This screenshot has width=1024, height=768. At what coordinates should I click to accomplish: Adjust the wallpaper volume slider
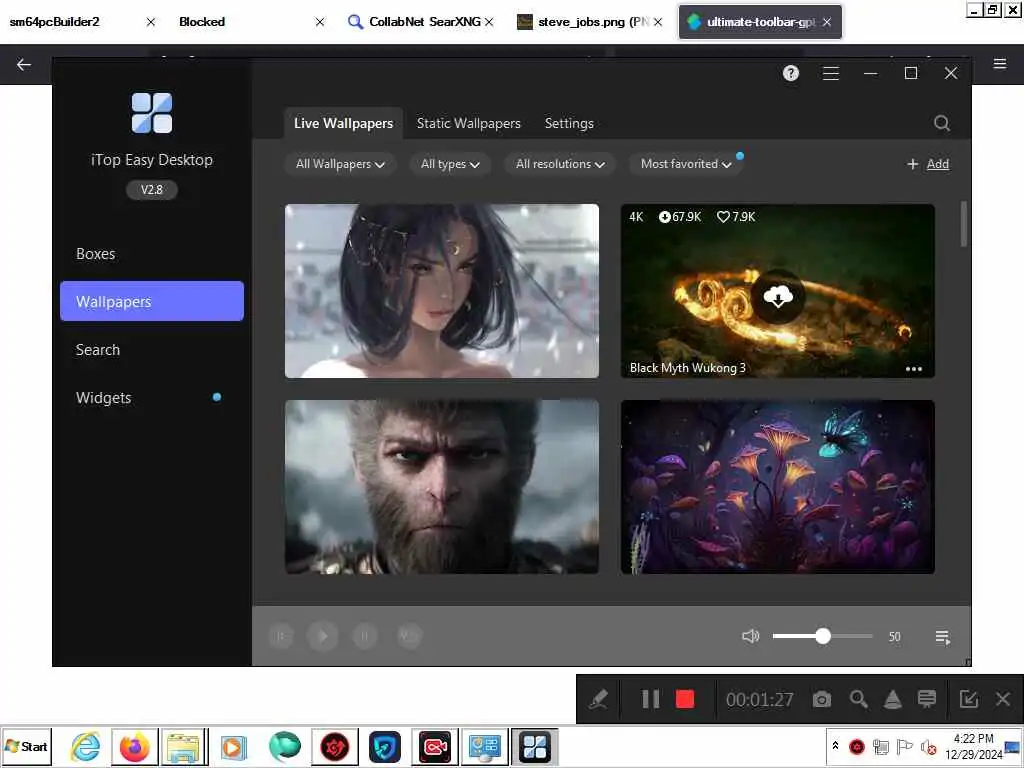(822, 636)
